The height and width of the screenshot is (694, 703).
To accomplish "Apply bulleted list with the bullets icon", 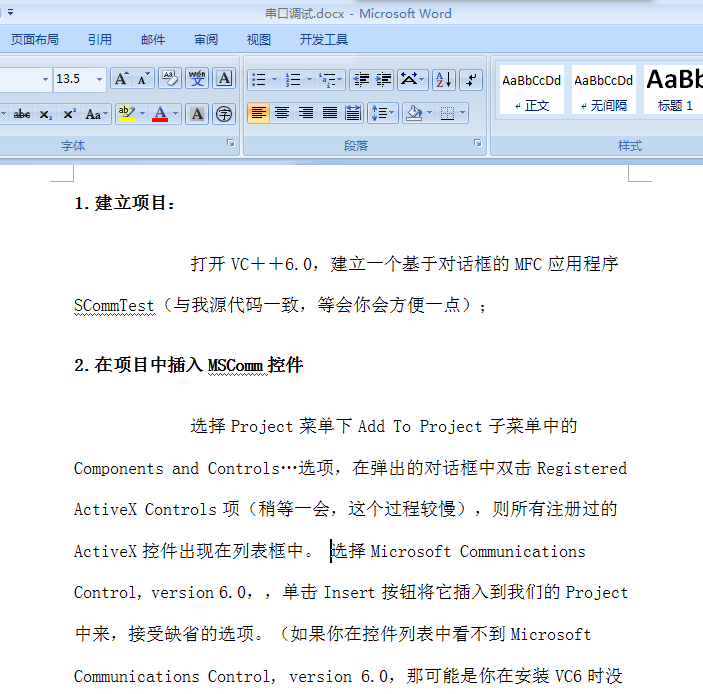I will pos(259,80).
